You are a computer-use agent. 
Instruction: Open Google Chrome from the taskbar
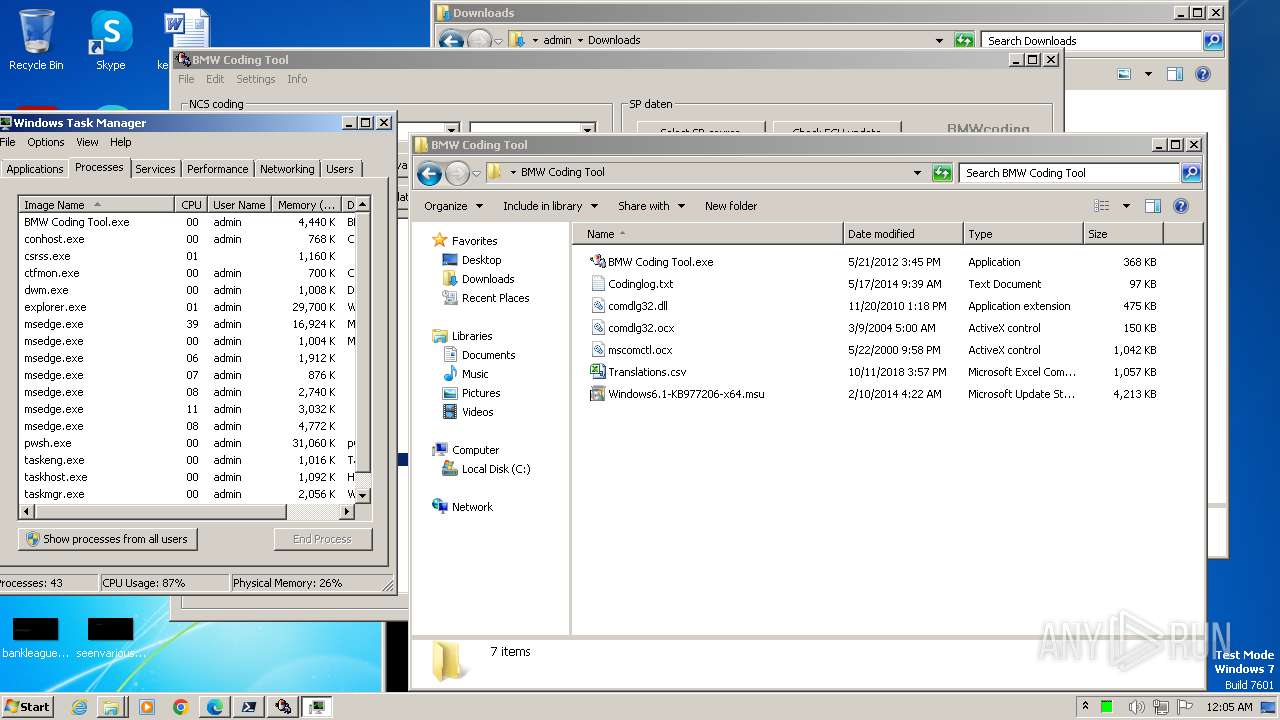click(x=181, y=707)
